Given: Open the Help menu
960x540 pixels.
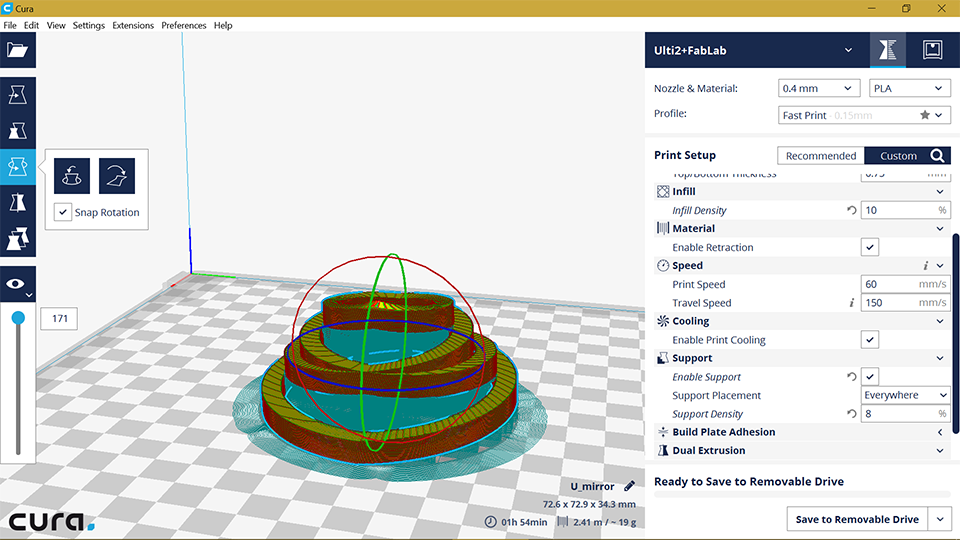Looking at the screenshot, I should tap(223, 25).
